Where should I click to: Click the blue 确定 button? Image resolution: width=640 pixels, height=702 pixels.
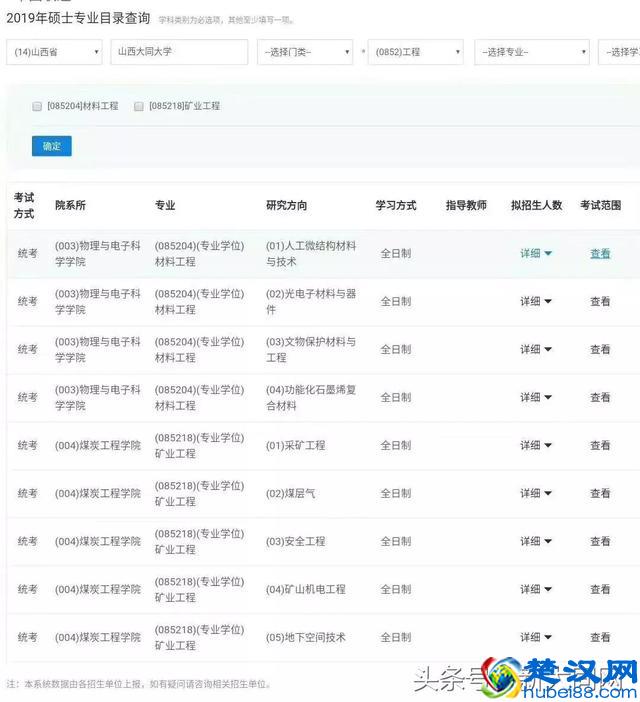(x=52, y=146)
